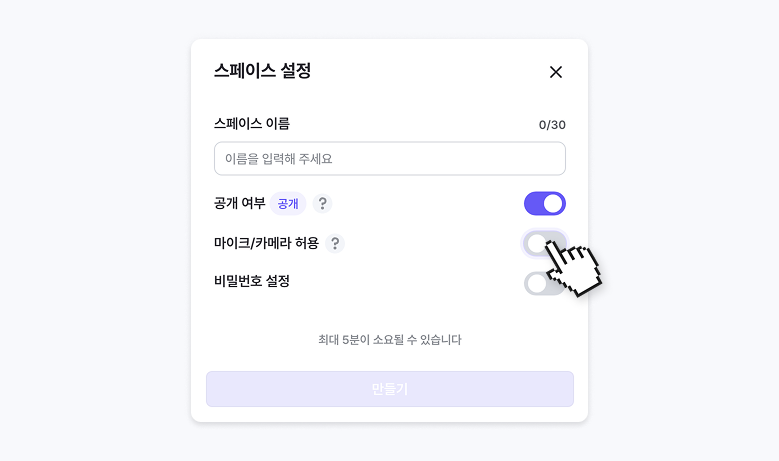Click the 스페이스 설정 dialog title
The width and height of the screenshot is (779, 461).
262,71
